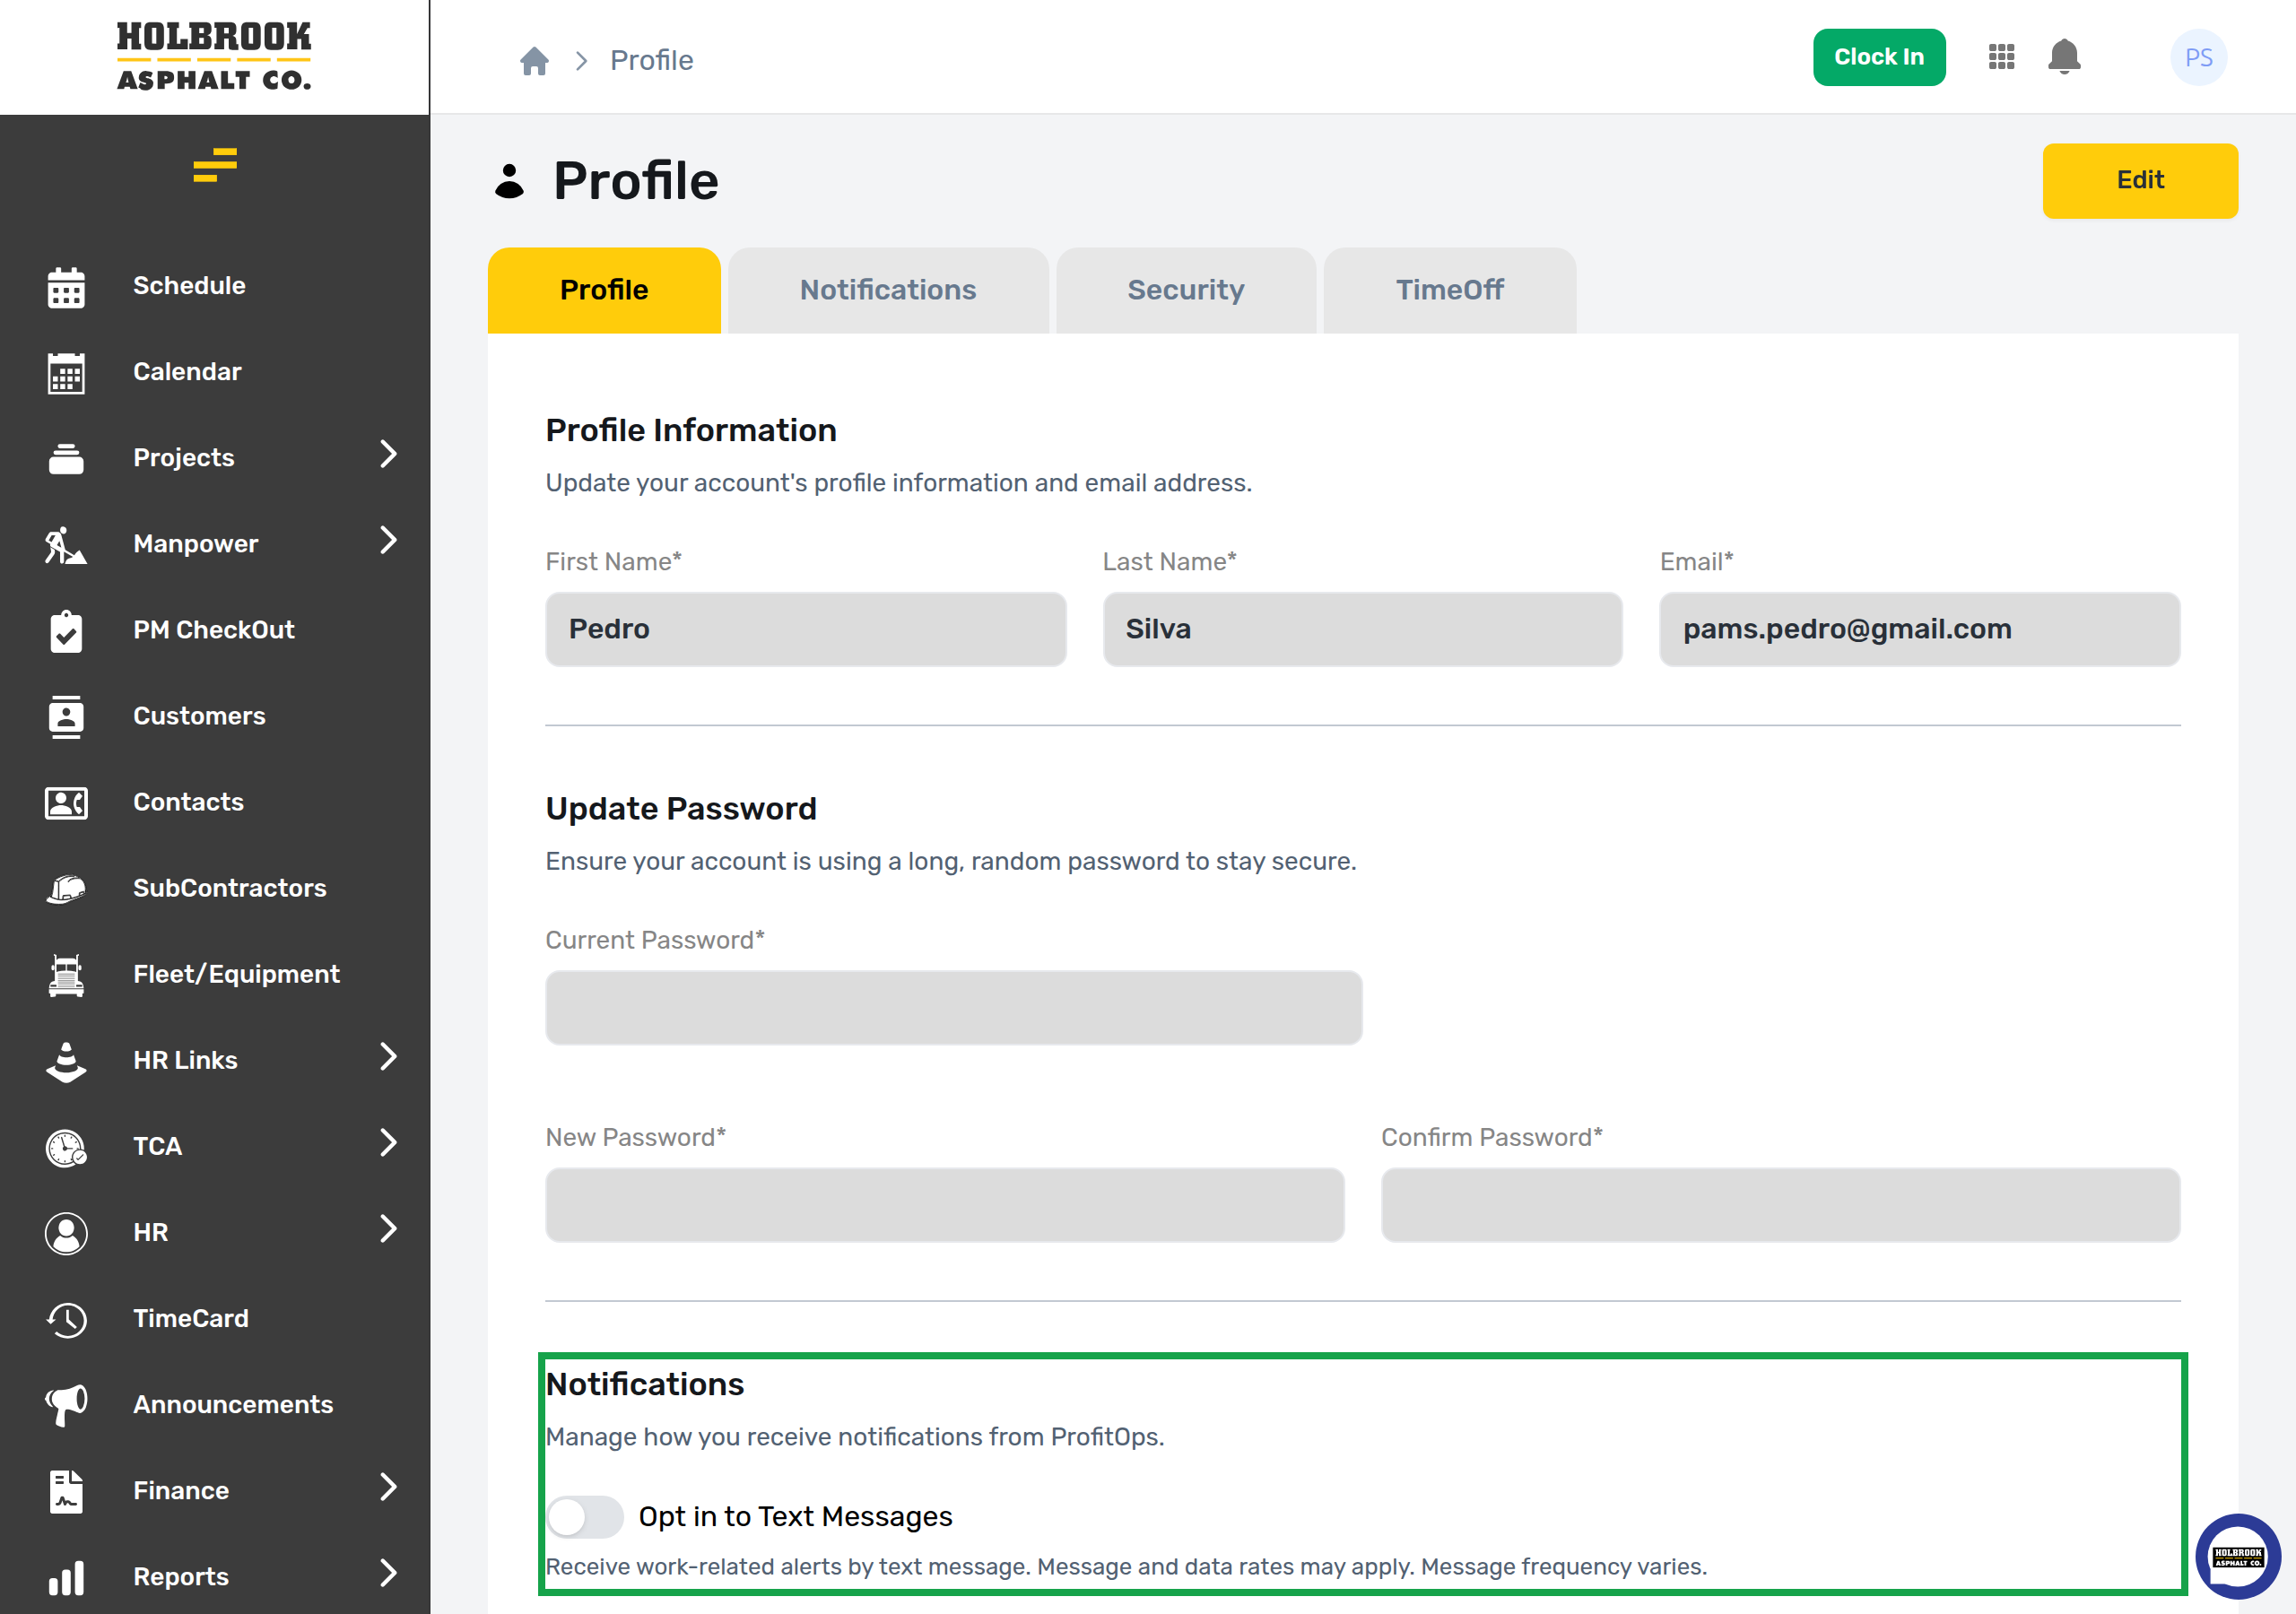Viewport: 2296px width, 1614px height.
Task: Open the PS user avatar menu
Action: 2198,57
